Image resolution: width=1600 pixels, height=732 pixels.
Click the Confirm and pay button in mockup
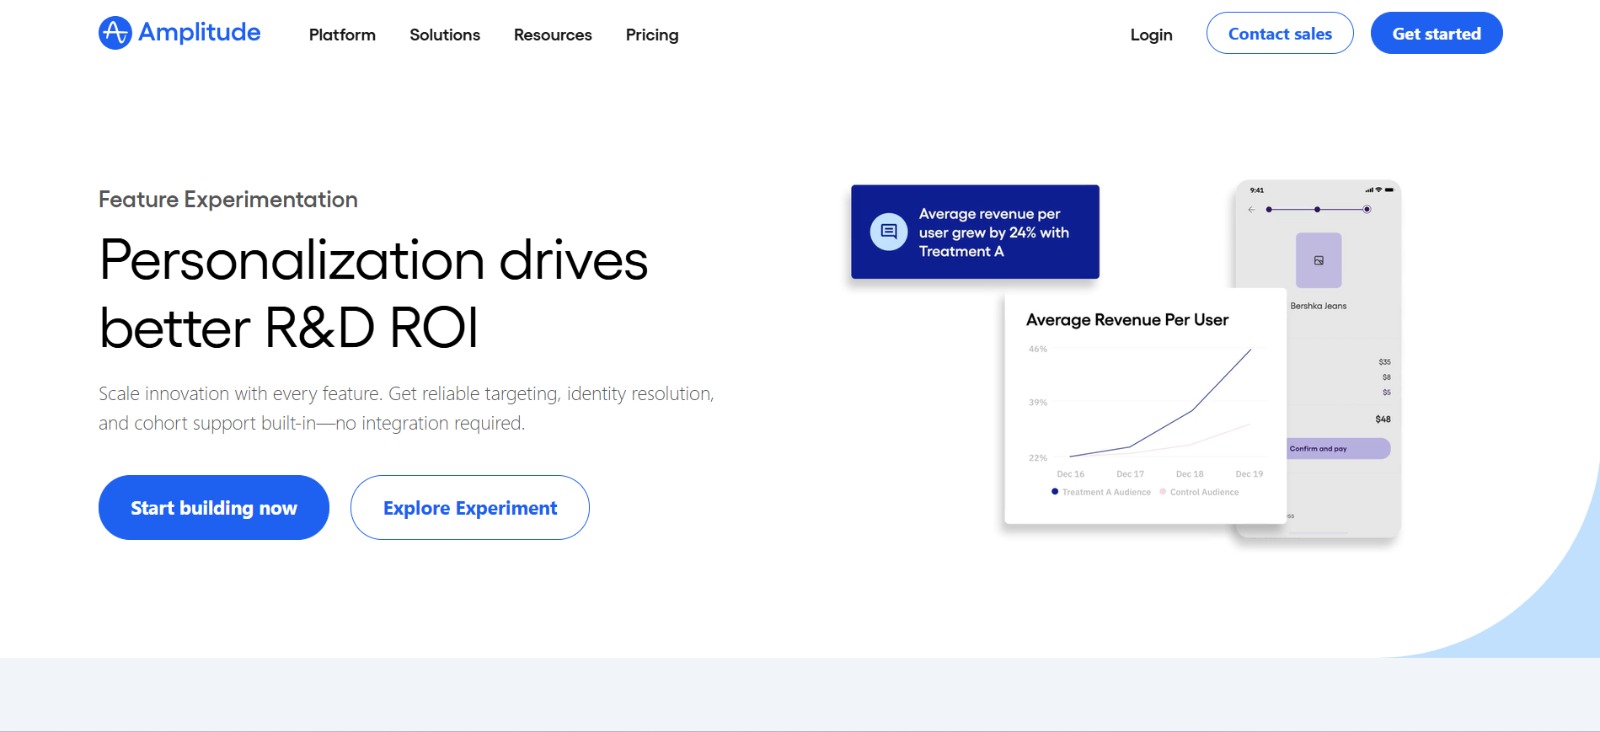(1338, 448)
